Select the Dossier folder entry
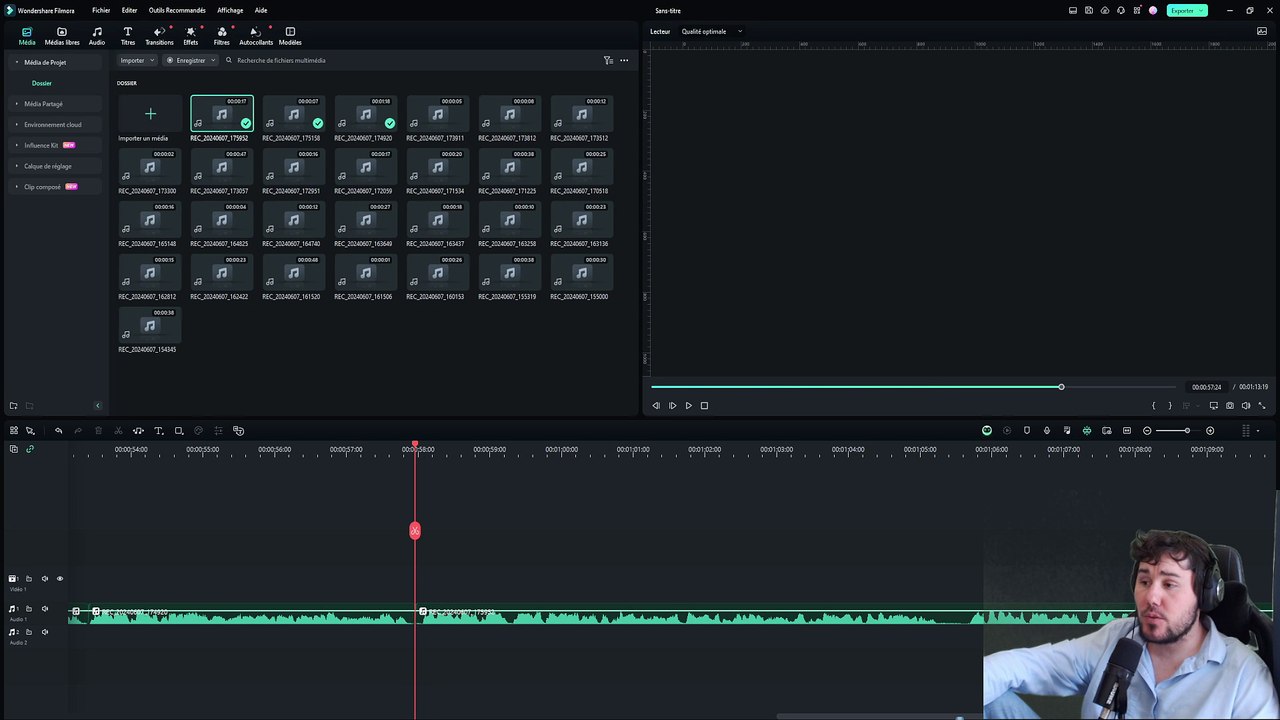This screenshot has width=1280, height=720. pyautogui.click(x=42, y=83)
